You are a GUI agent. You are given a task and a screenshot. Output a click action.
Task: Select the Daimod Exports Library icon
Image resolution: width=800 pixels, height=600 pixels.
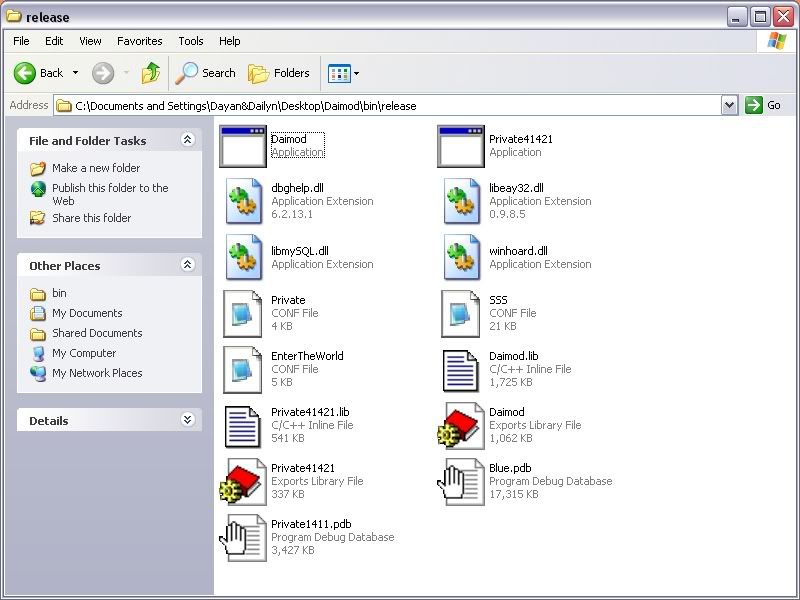point(461,426)
